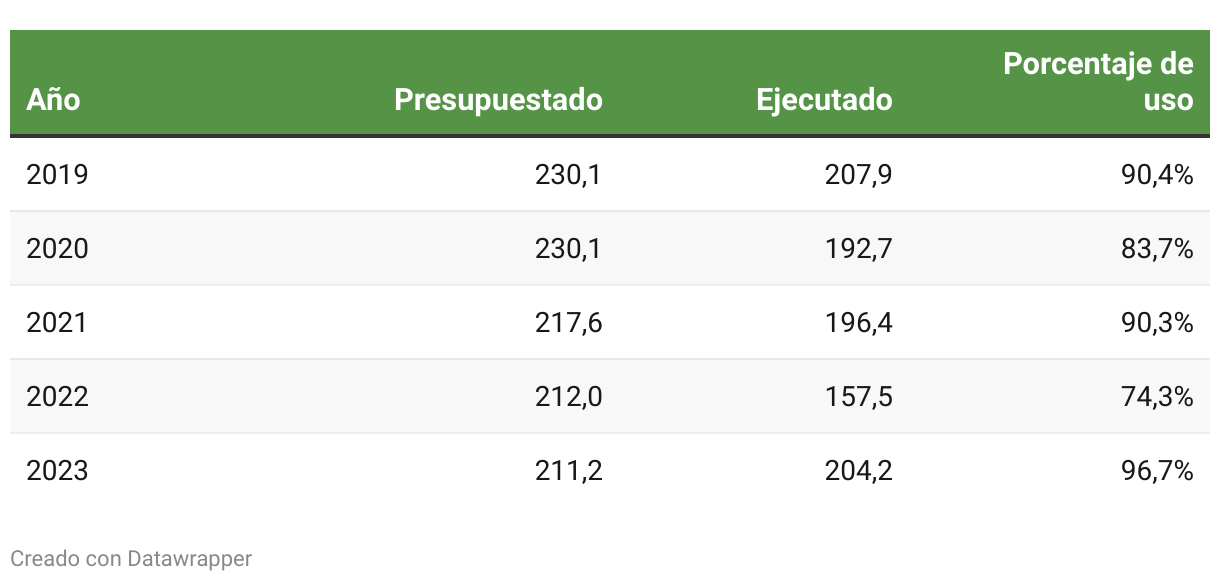Select the 2022 year cell
The height and width of the screenshot is (582, 1220).
(x=57, y=397)
